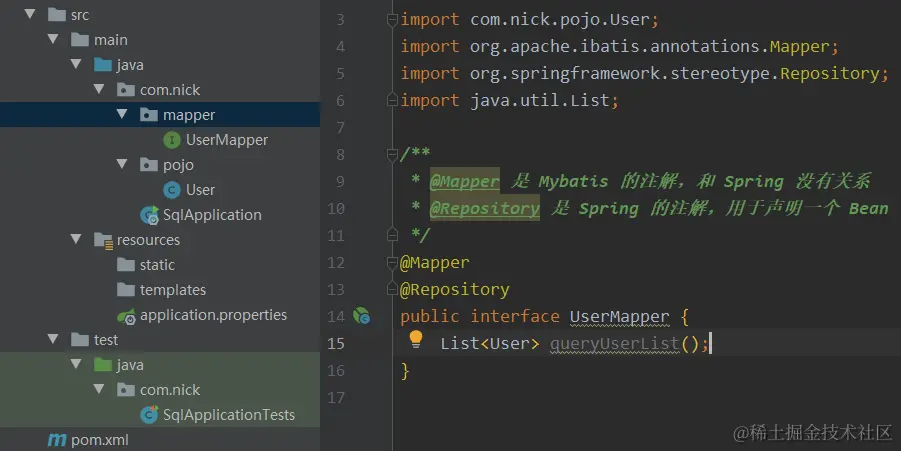901x451 pixels.
Task: Collapse the blue java source folder arrow
Action: click(76, 64)
